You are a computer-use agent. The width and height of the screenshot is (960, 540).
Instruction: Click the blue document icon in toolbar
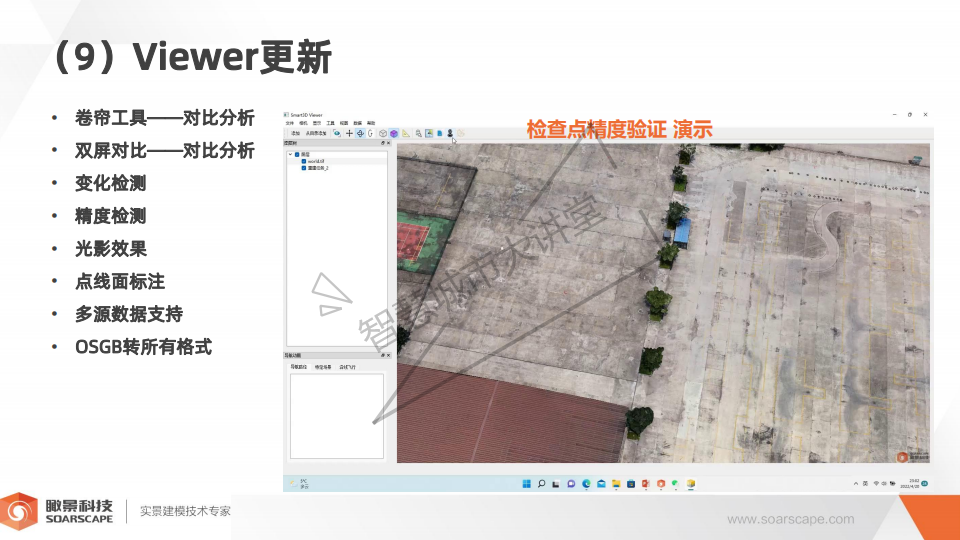(440, 133)
